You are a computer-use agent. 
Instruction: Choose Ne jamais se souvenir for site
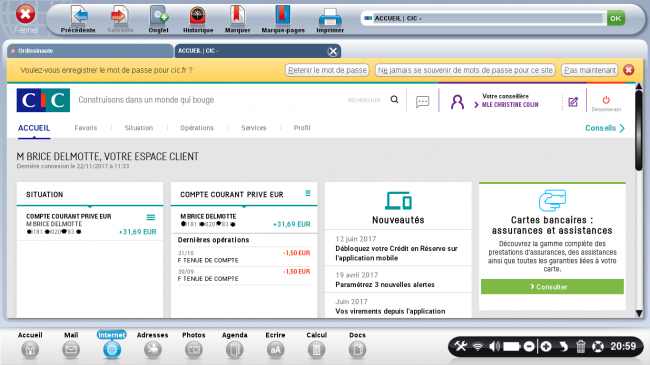[465, 70]
